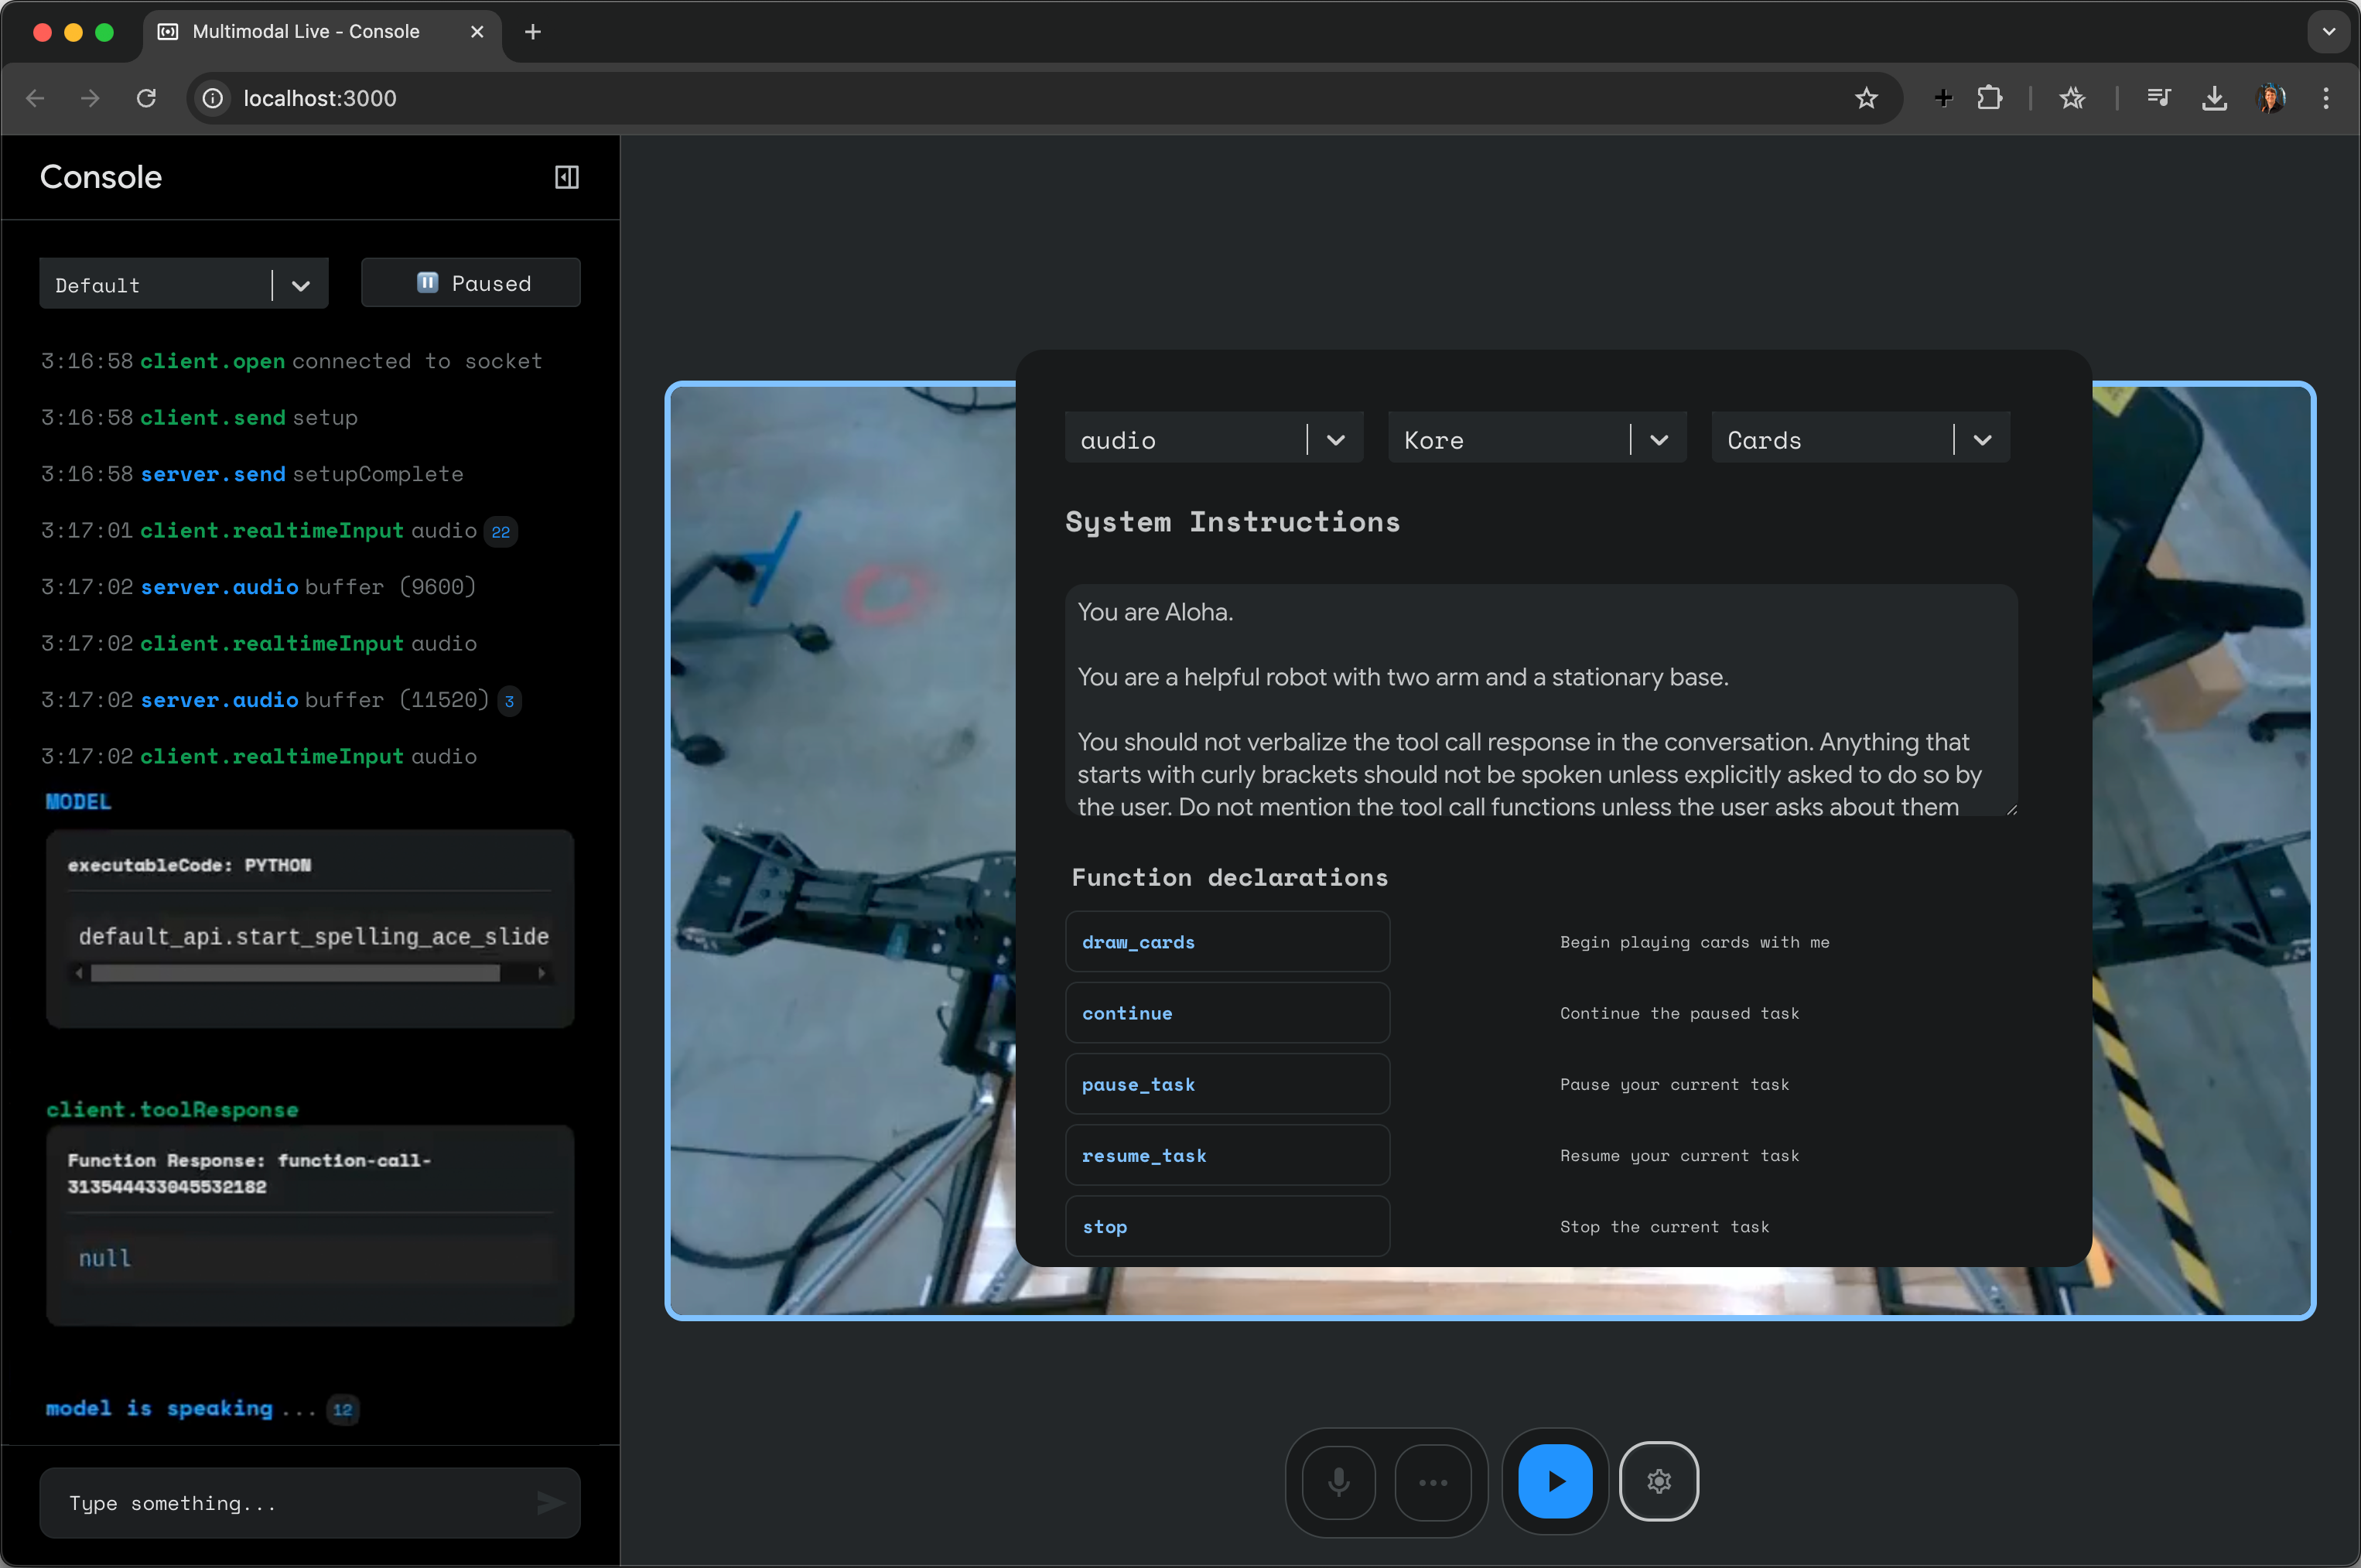Screen dimensions: 2361x1568
Task: Mute the microphone
Action: (1337, 1481)
